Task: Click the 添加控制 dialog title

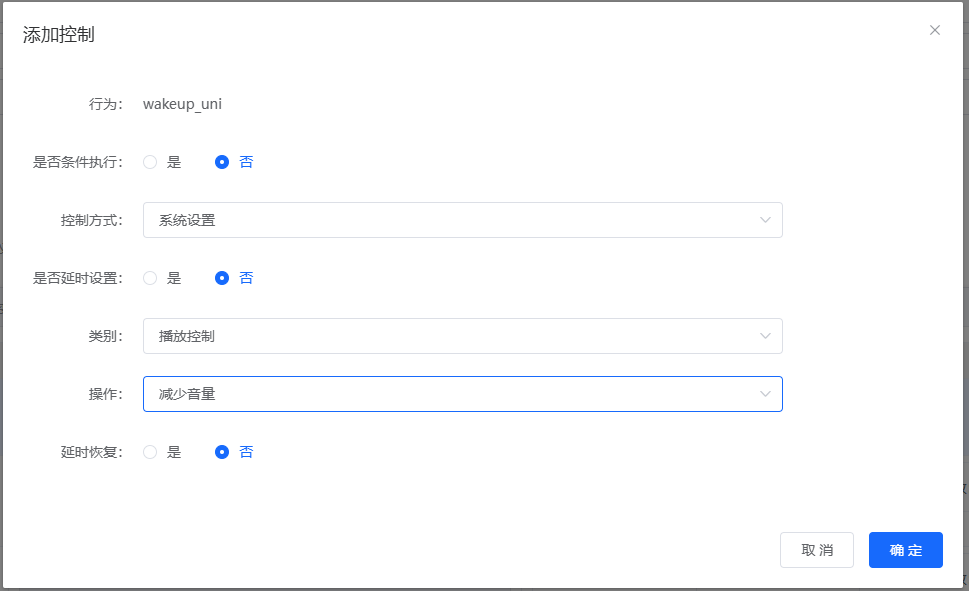Action: 59,35
